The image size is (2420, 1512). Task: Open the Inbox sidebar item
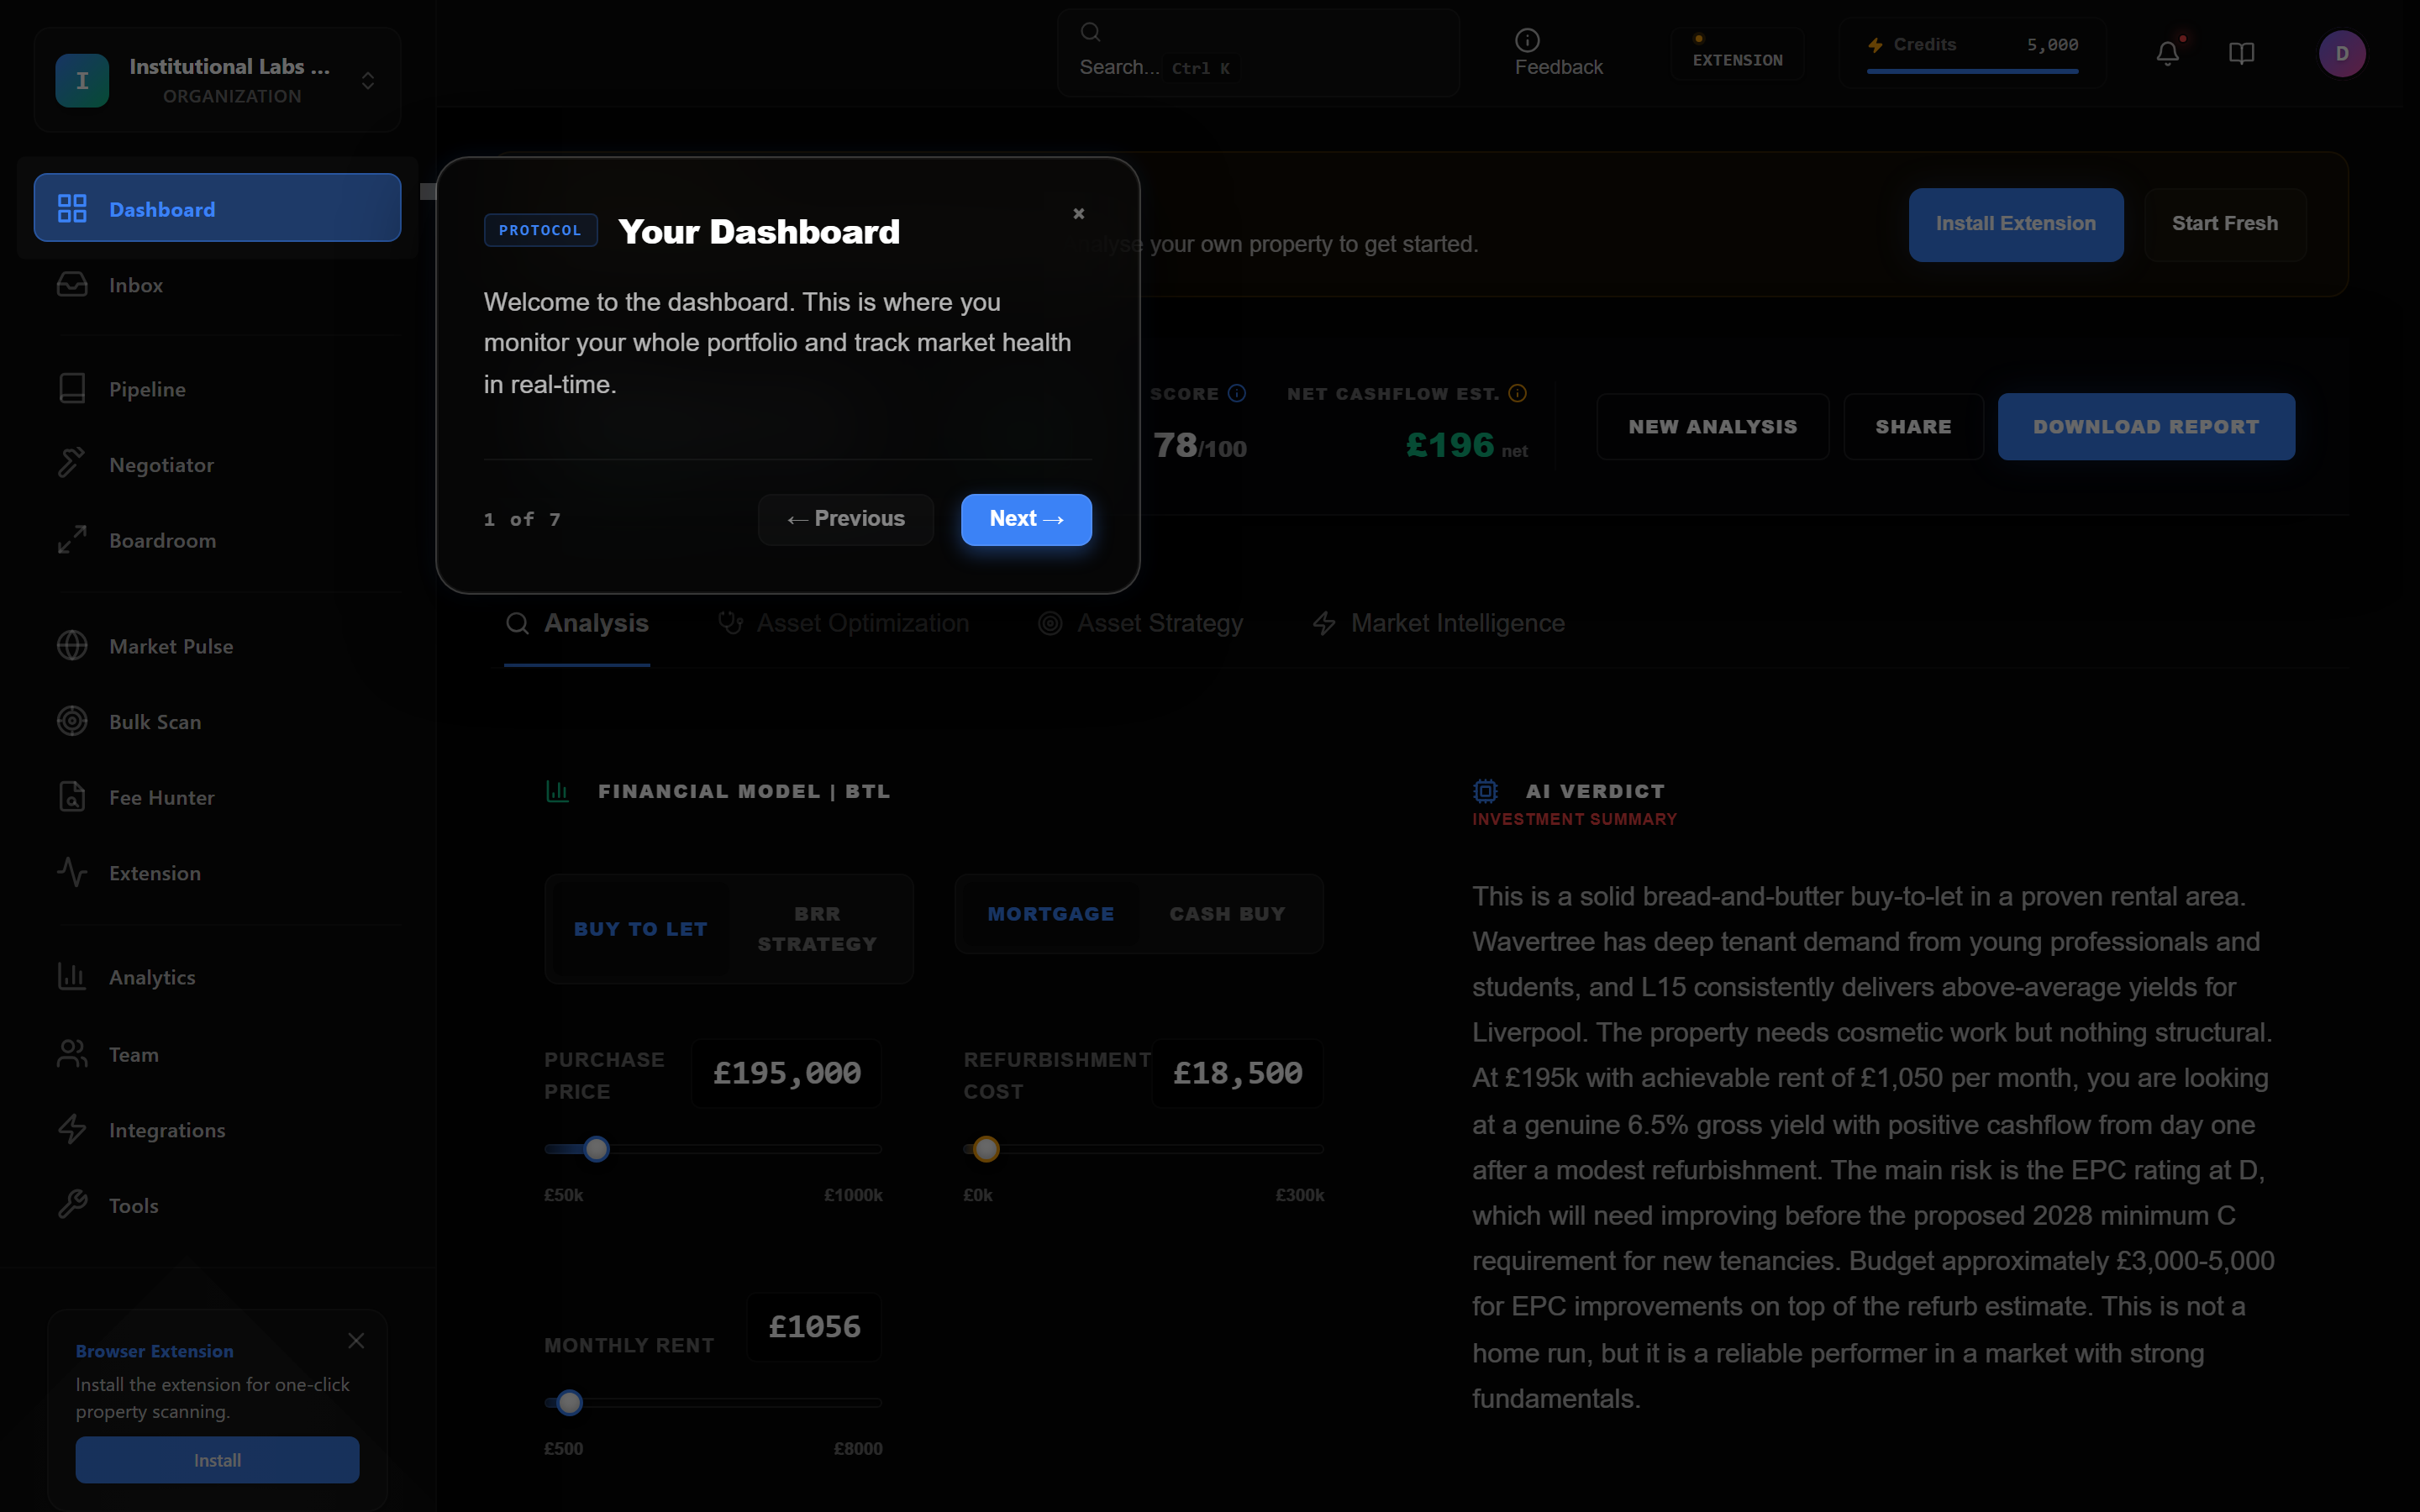(x=217, y=285)
